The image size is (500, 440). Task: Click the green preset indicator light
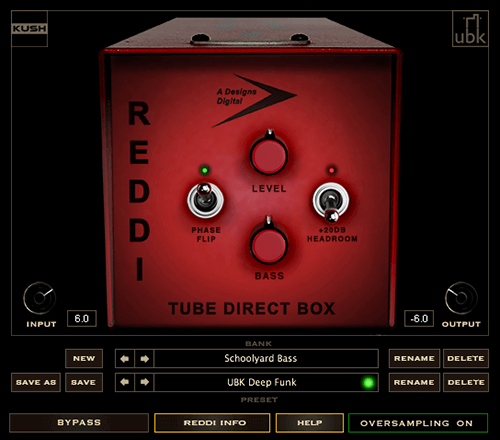pos(368,382)
